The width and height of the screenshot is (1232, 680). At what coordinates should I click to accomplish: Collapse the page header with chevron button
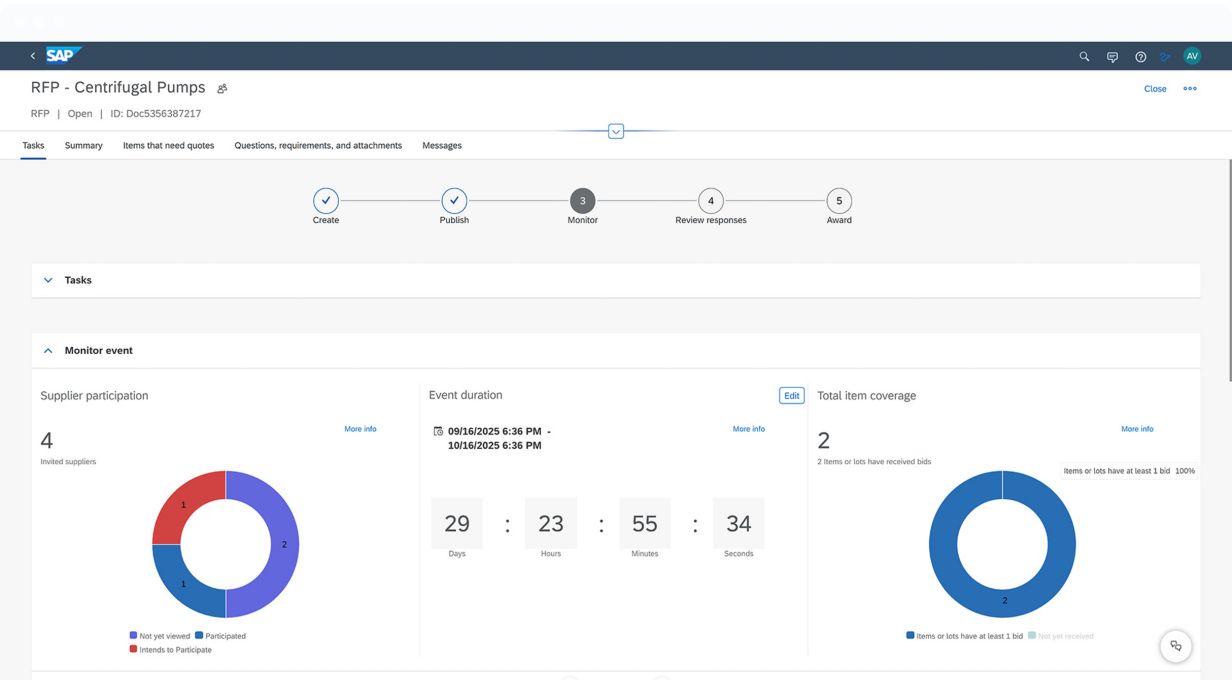(616, 131)
